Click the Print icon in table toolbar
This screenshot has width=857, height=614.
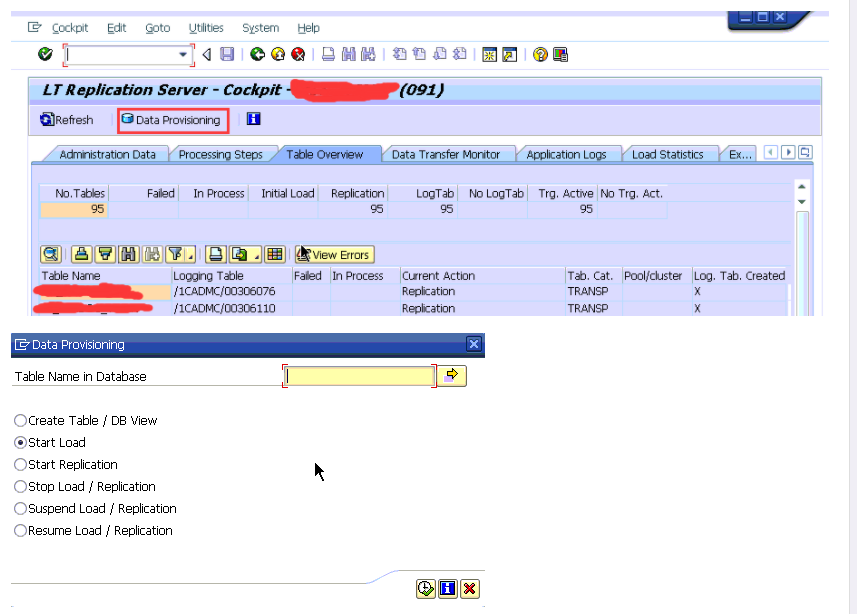tap(213, 254)
